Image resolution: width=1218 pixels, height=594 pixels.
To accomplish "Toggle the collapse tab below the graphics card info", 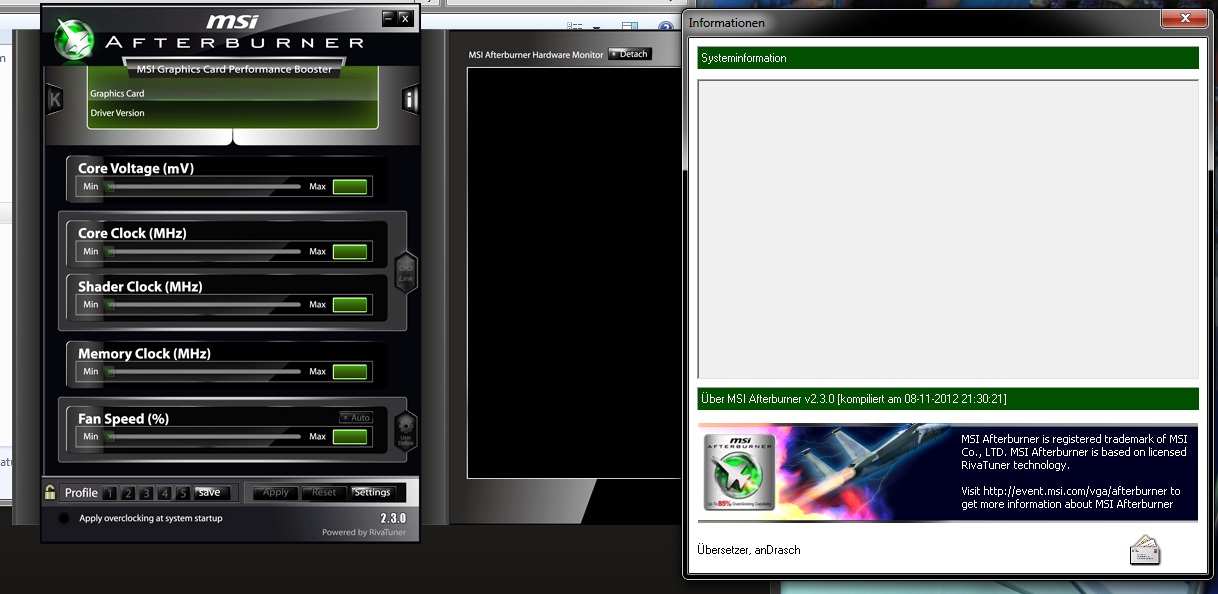I will click(233, 137).
